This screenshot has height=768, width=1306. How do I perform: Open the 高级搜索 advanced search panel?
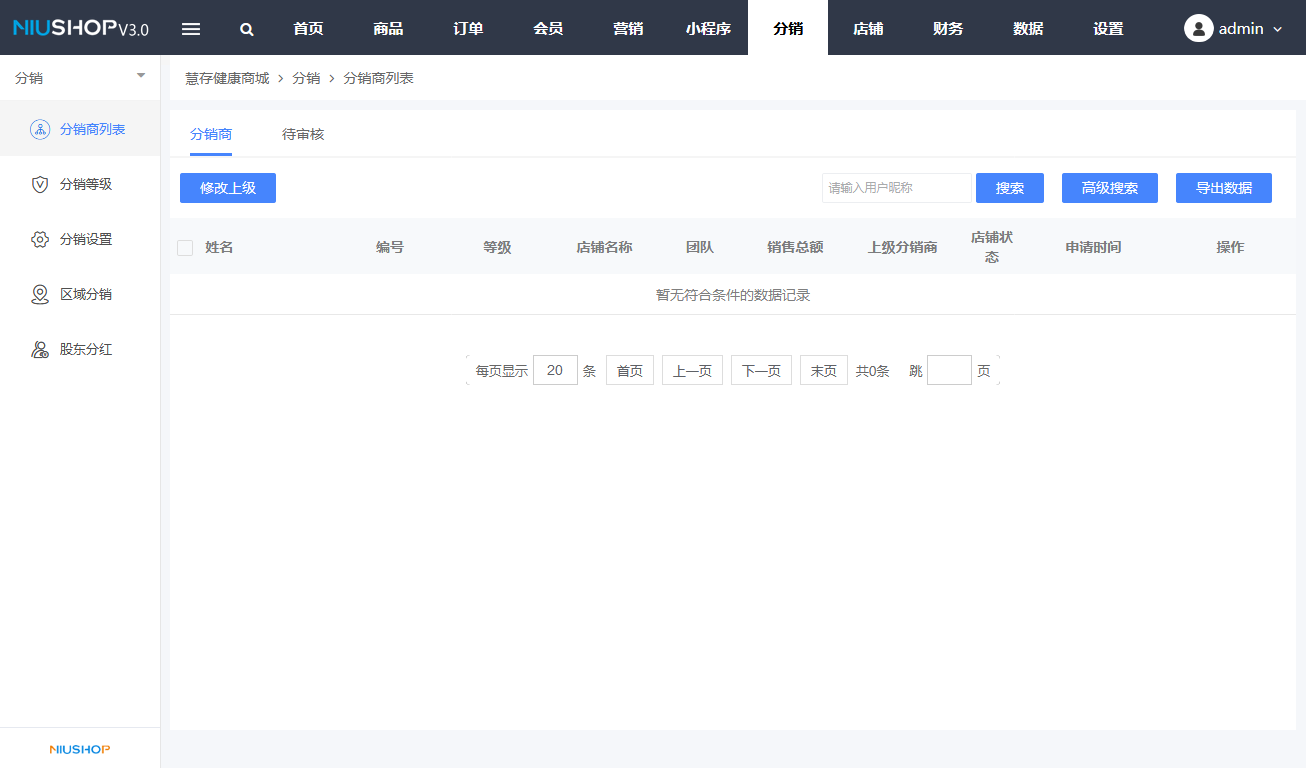click(x=1109, y=188)
